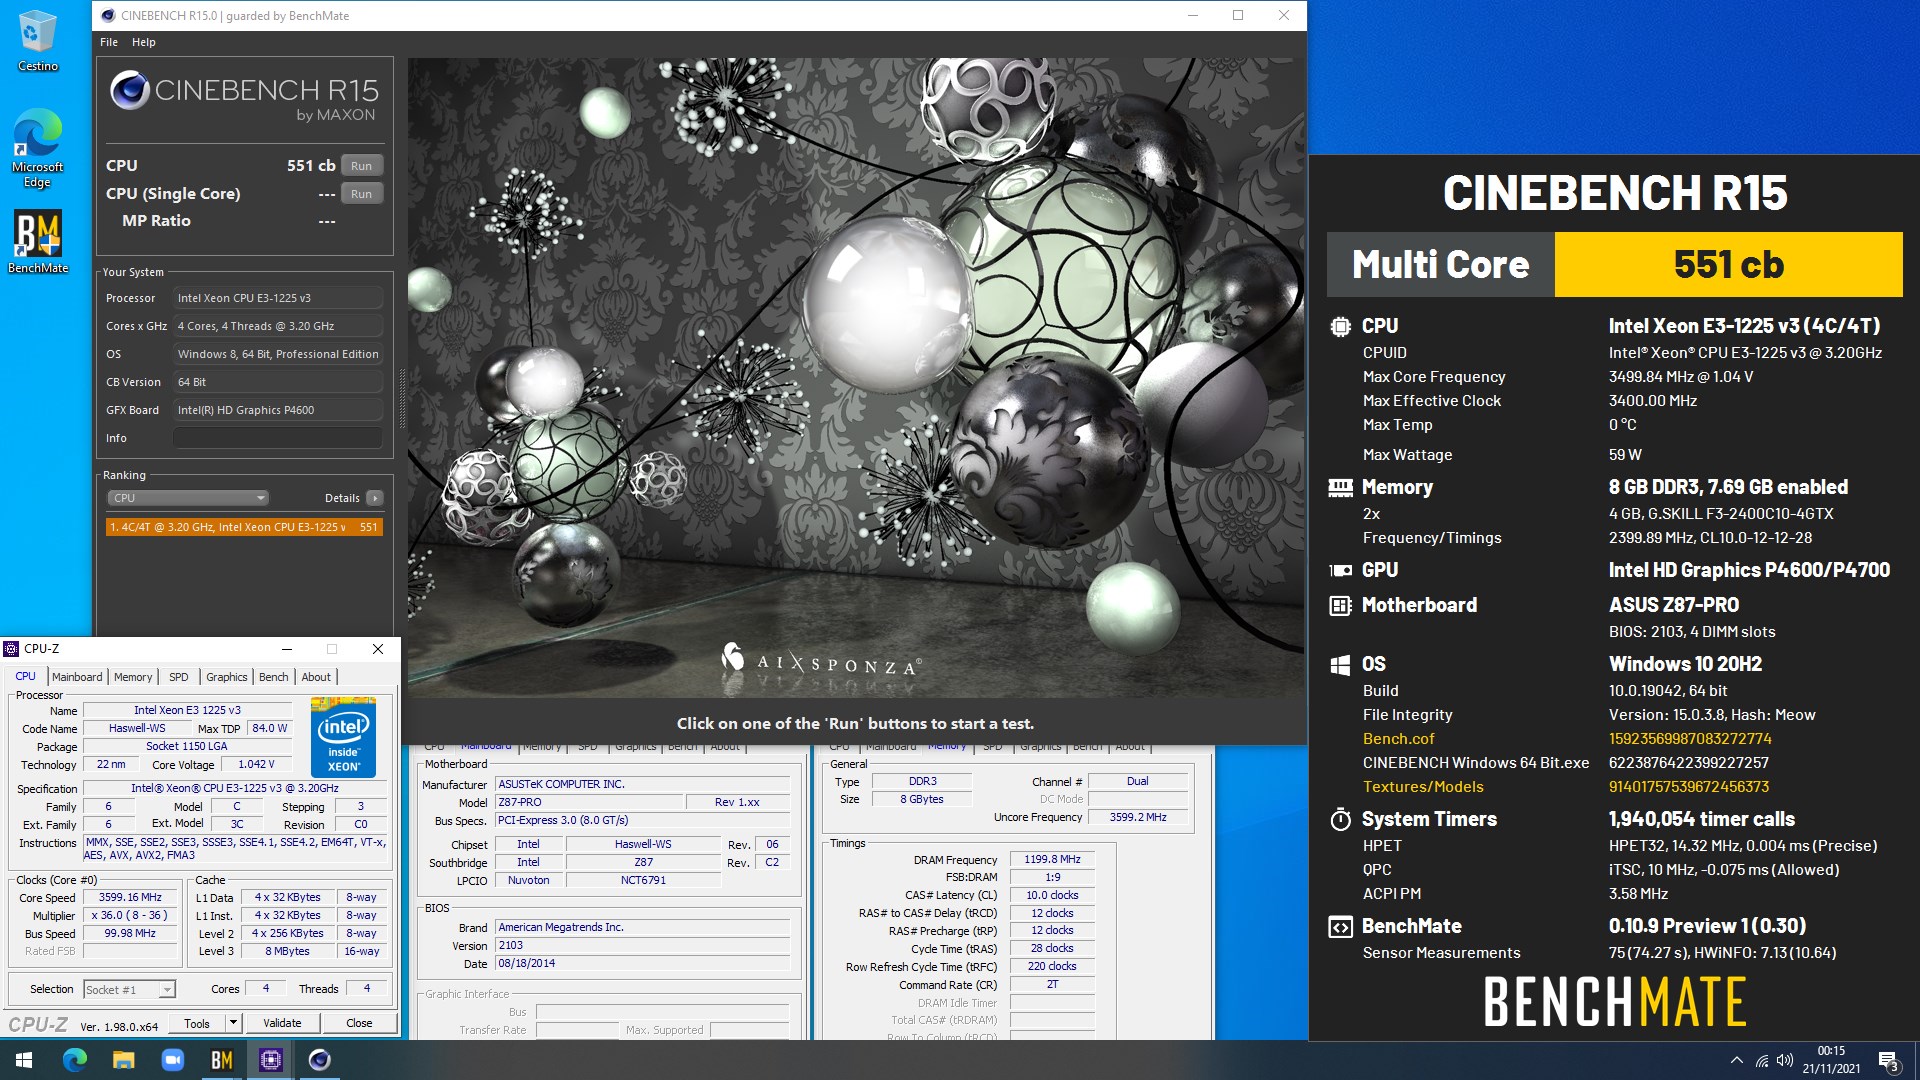Screen dimensions: 1920x1080
Task: Click the Tools button in CPU-Z
Action: pyautogui.click(x=197, y=1023)
